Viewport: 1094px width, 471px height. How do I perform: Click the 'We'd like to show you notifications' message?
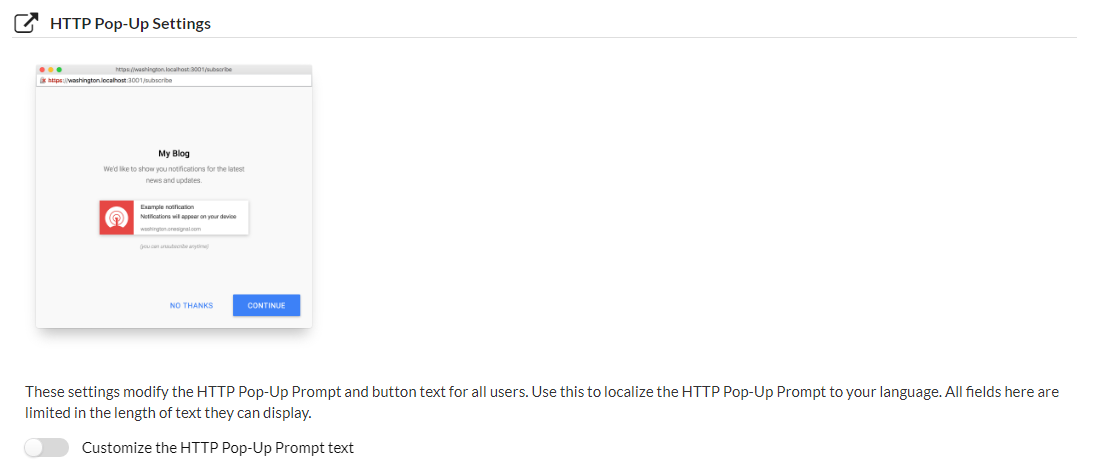coord(174,174)
